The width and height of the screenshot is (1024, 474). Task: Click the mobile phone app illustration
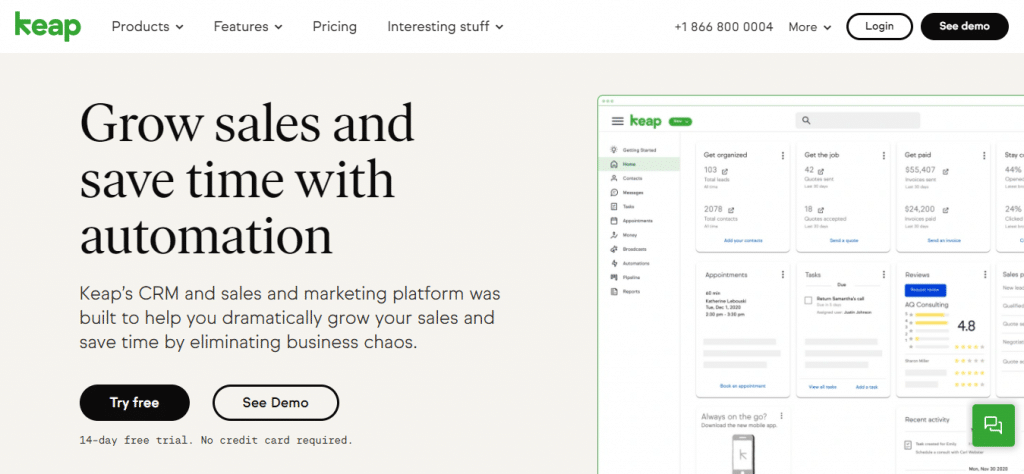click(x=744, y=454)
